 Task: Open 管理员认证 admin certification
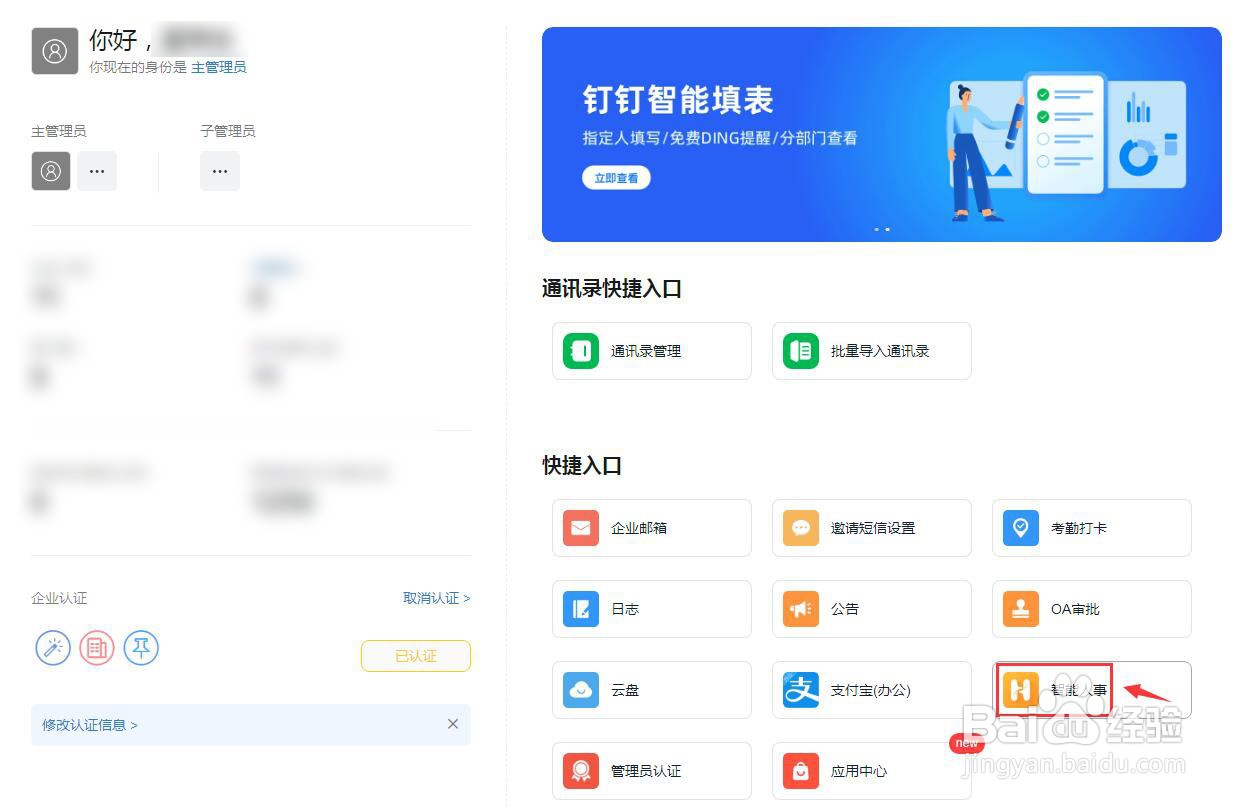651,771
